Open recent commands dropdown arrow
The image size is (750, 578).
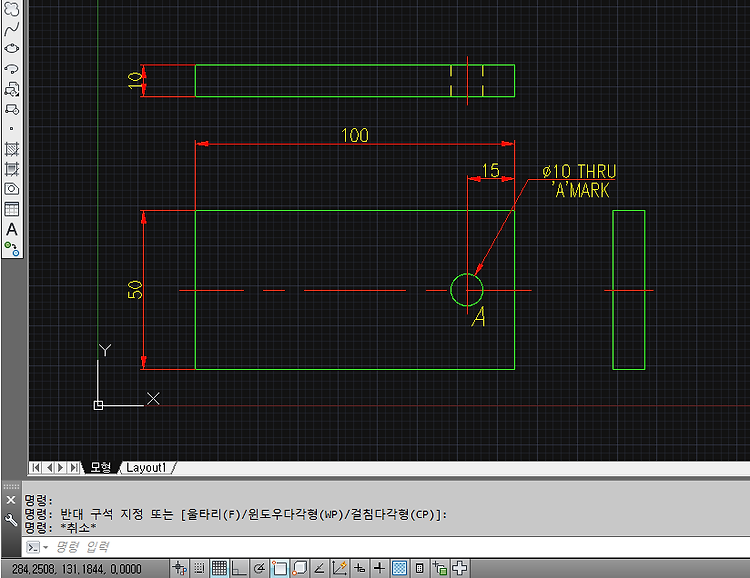[x=45, y=547]
